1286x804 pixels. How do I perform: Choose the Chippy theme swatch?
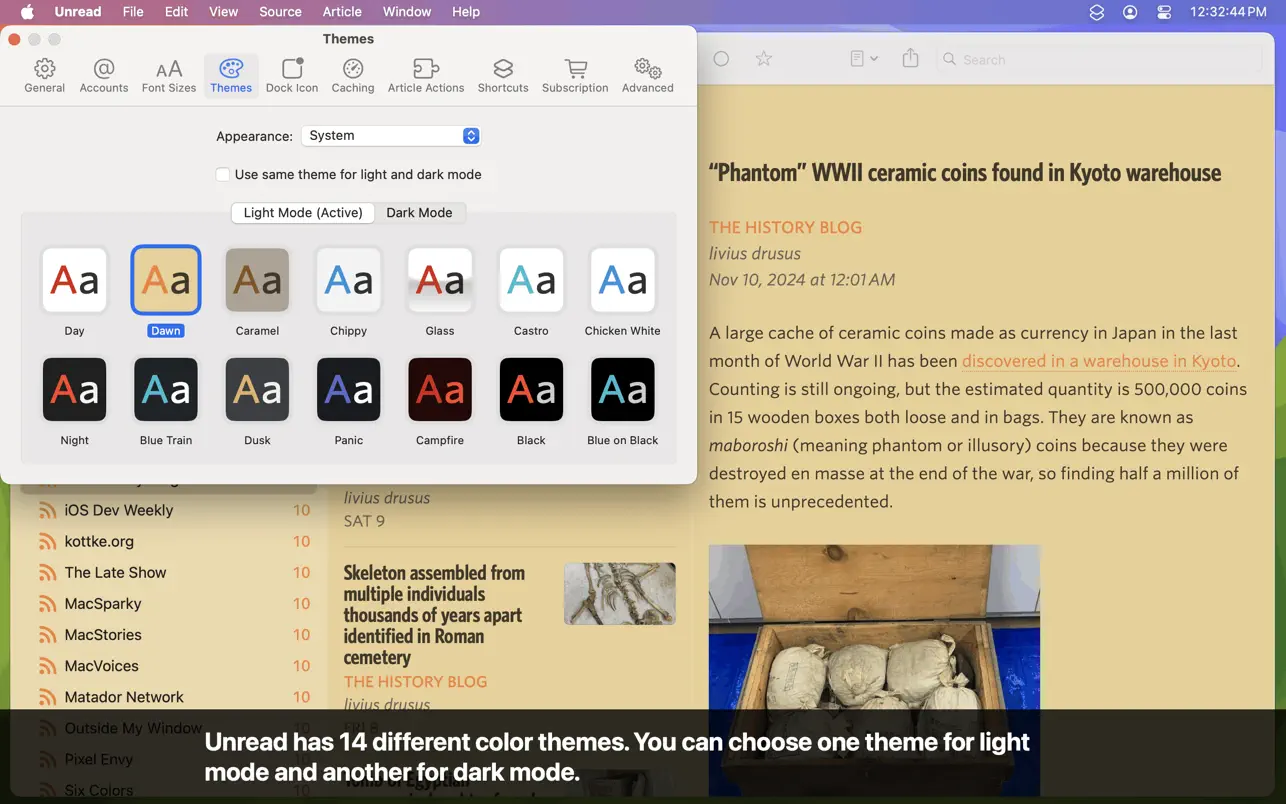[x=349, y=280]
